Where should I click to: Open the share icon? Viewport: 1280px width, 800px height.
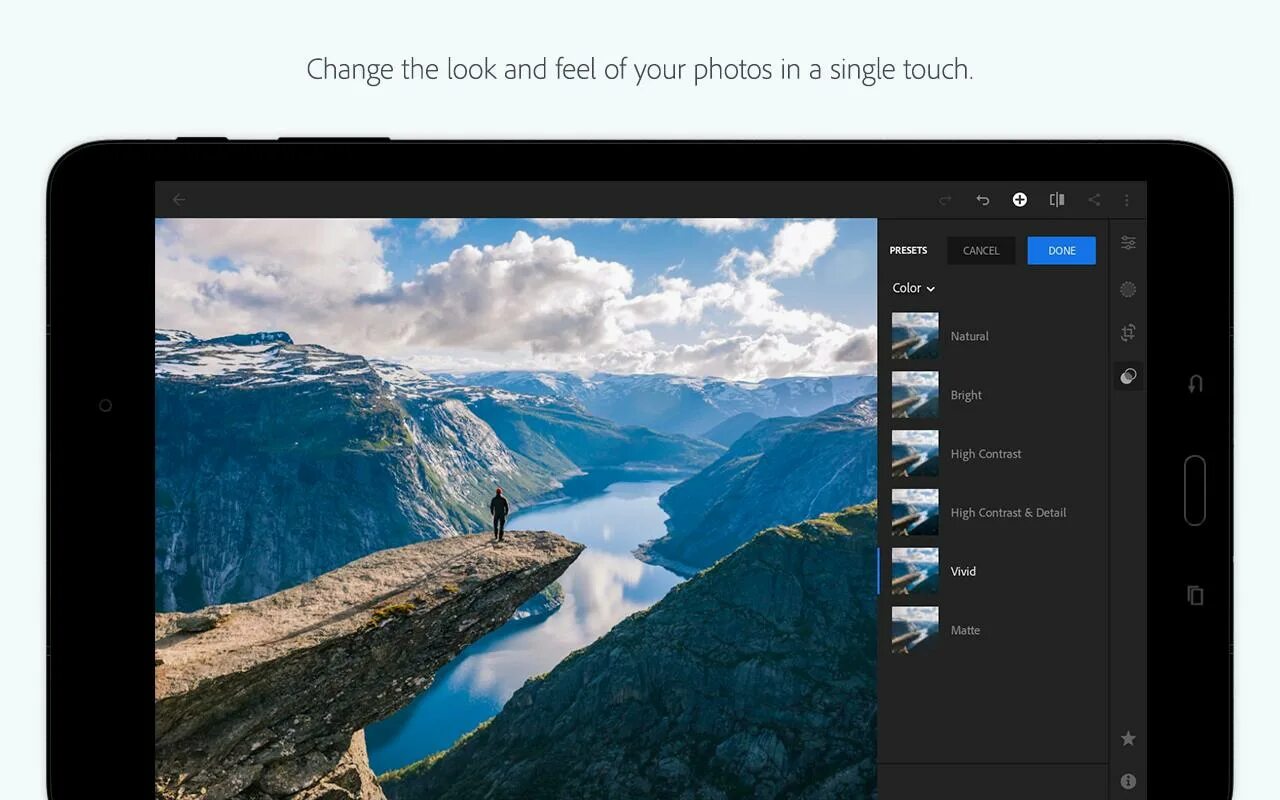click(x=1094, y=200)
